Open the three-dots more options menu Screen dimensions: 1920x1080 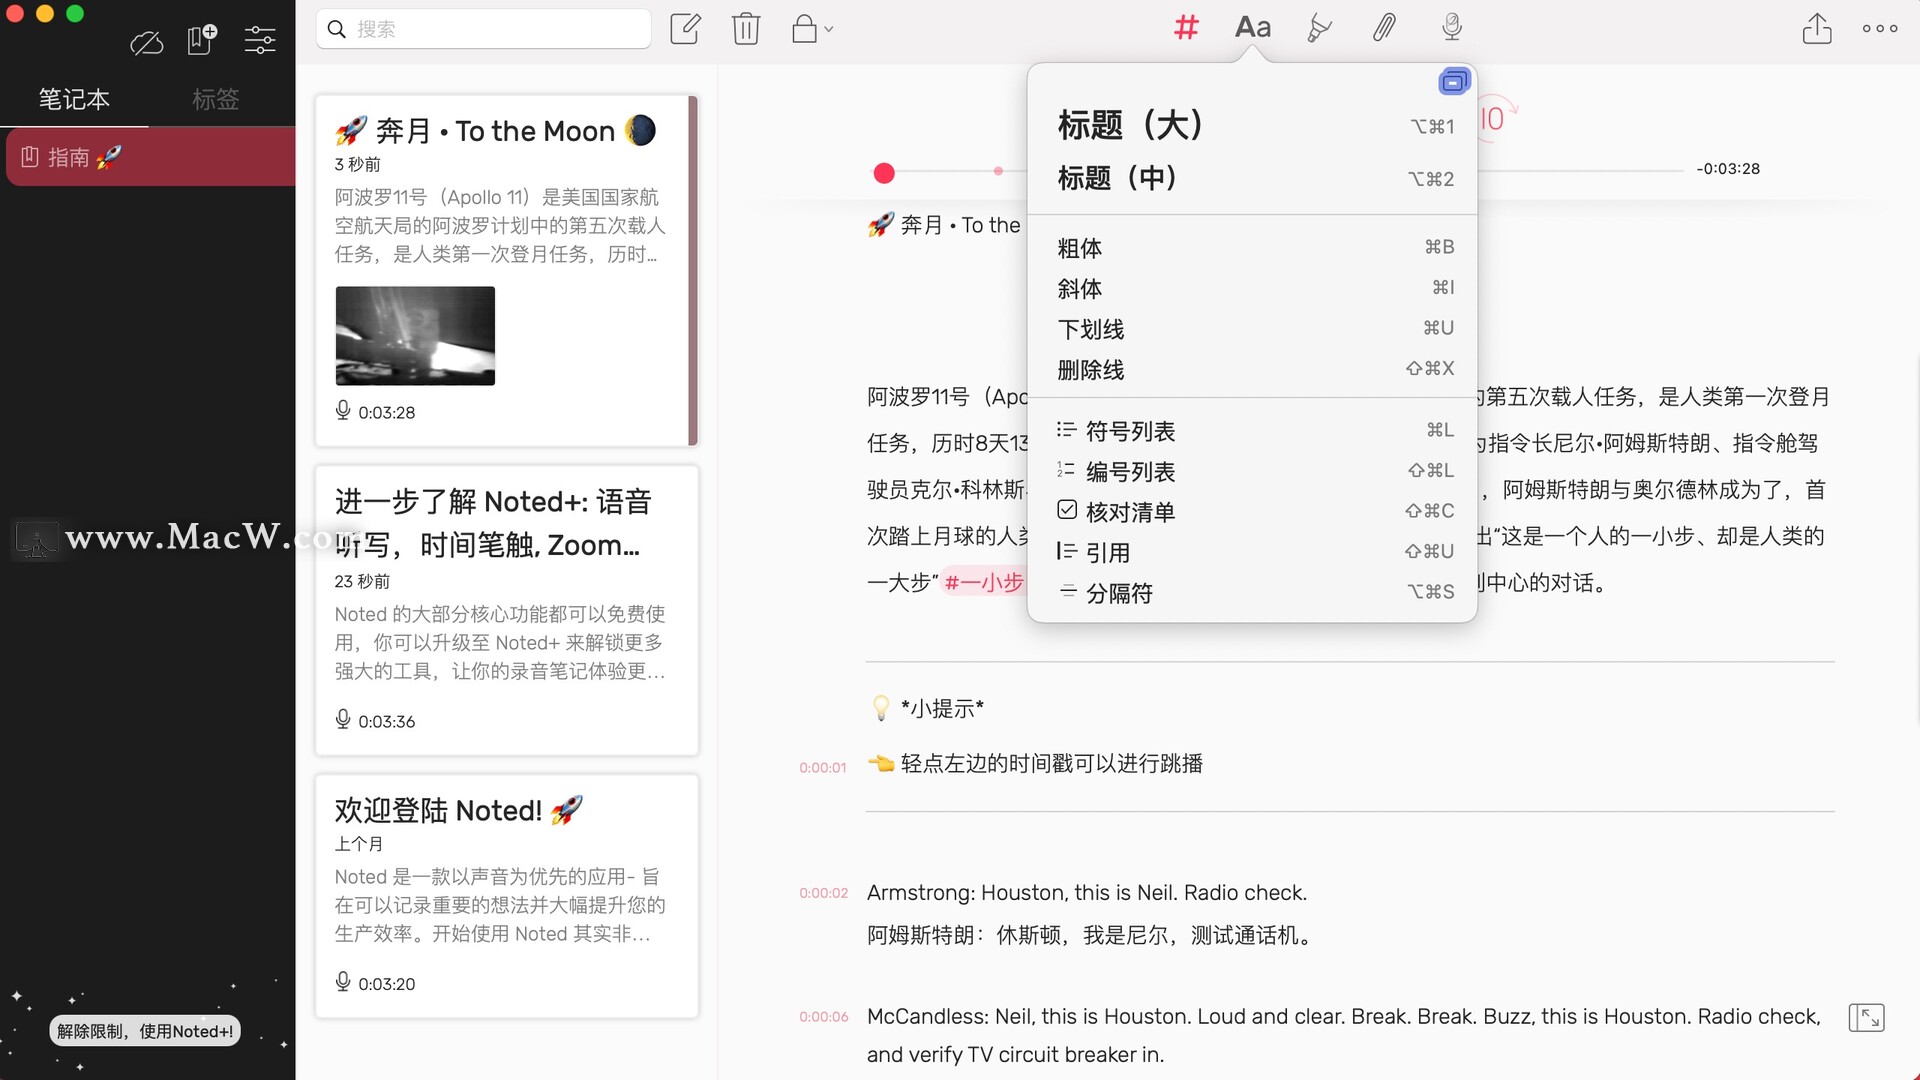click(1880, 28)
